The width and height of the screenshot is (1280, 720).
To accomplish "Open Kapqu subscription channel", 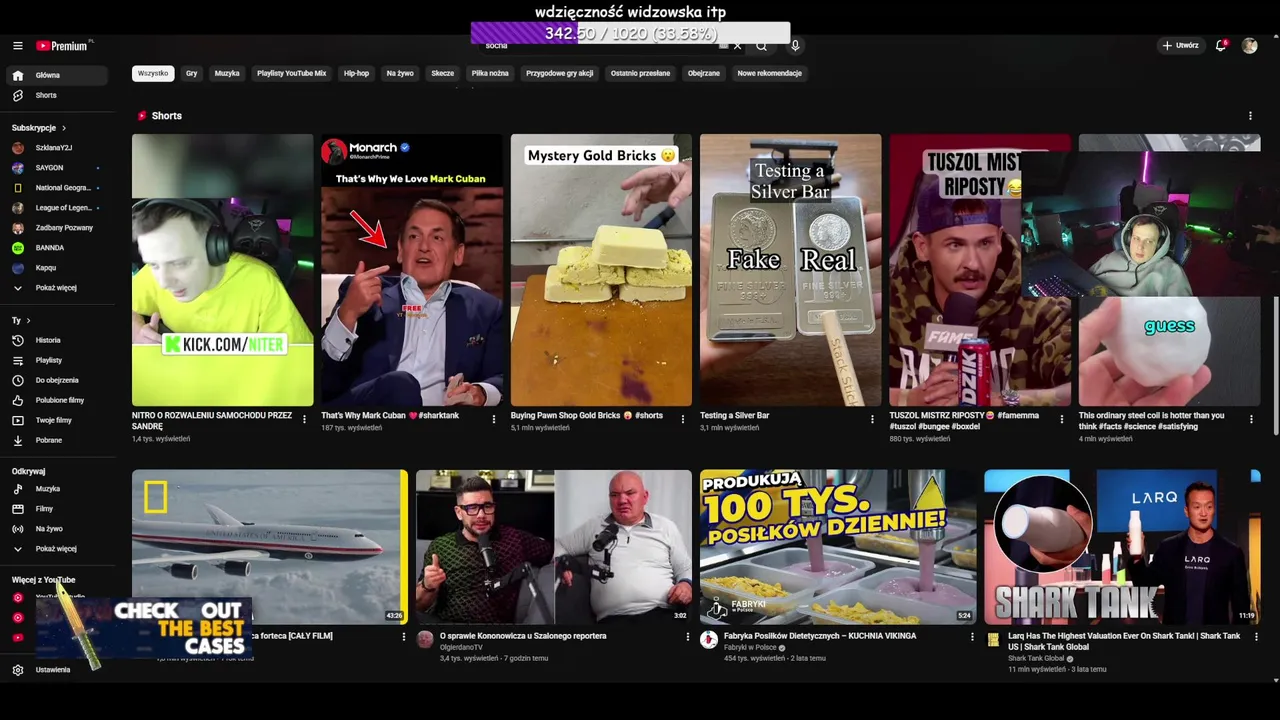I will pos(57,268).
